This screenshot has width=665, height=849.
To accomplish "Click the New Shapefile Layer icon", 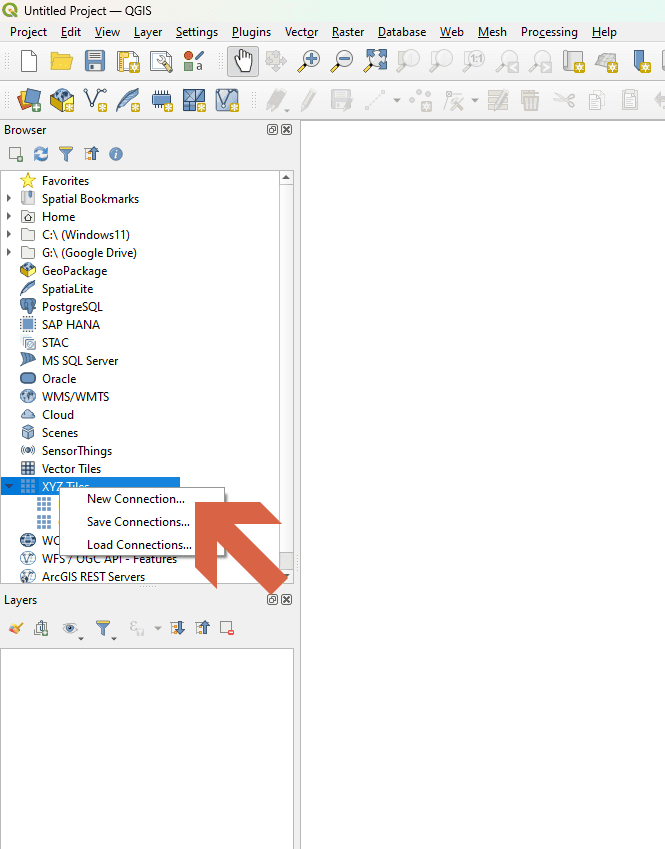I will pyautogui.click(x=95, y=100).
